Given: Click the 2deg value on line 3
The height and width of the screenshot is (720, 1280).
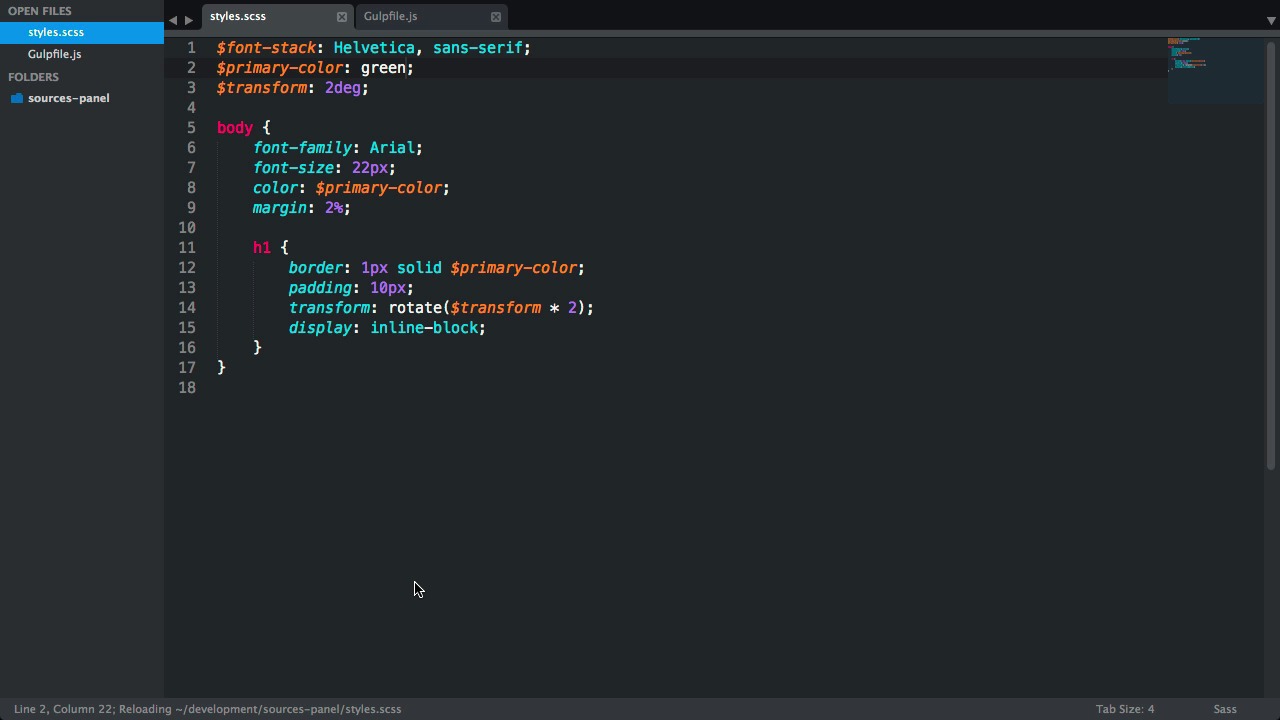Looking at the screenshot, I should [342, 88].
